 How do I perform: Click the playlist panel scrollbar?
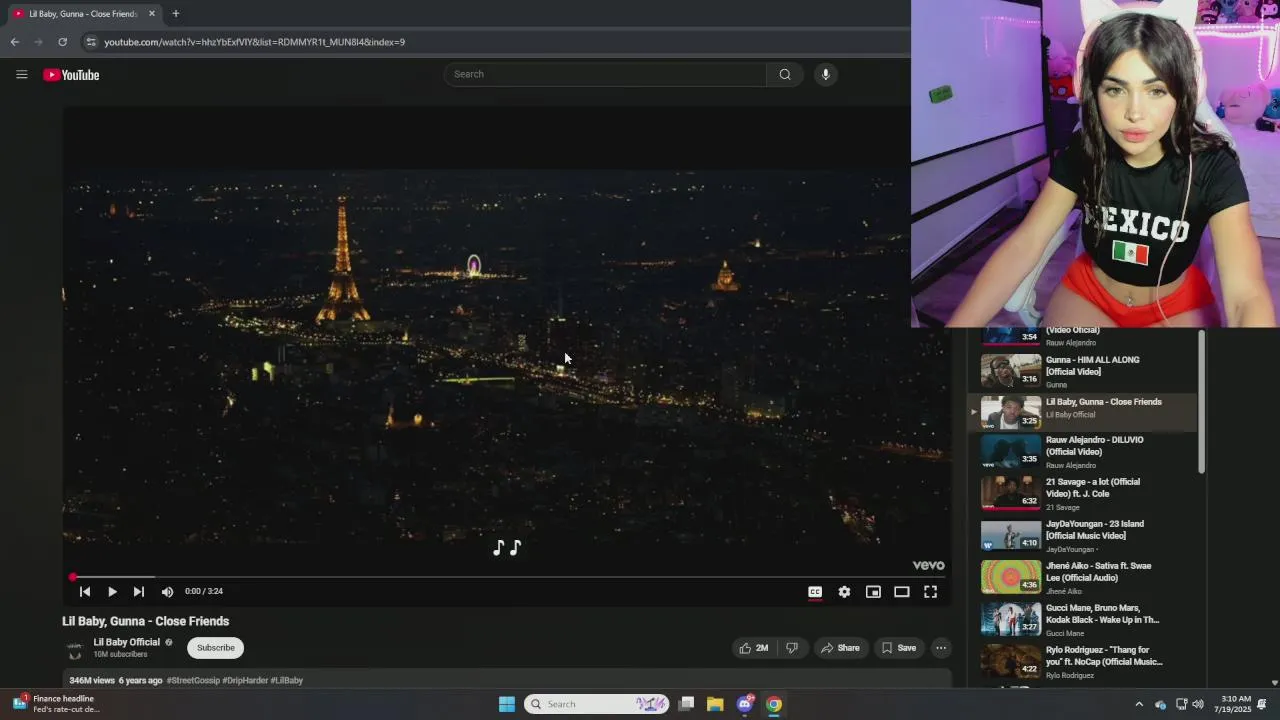point(1201,400)
